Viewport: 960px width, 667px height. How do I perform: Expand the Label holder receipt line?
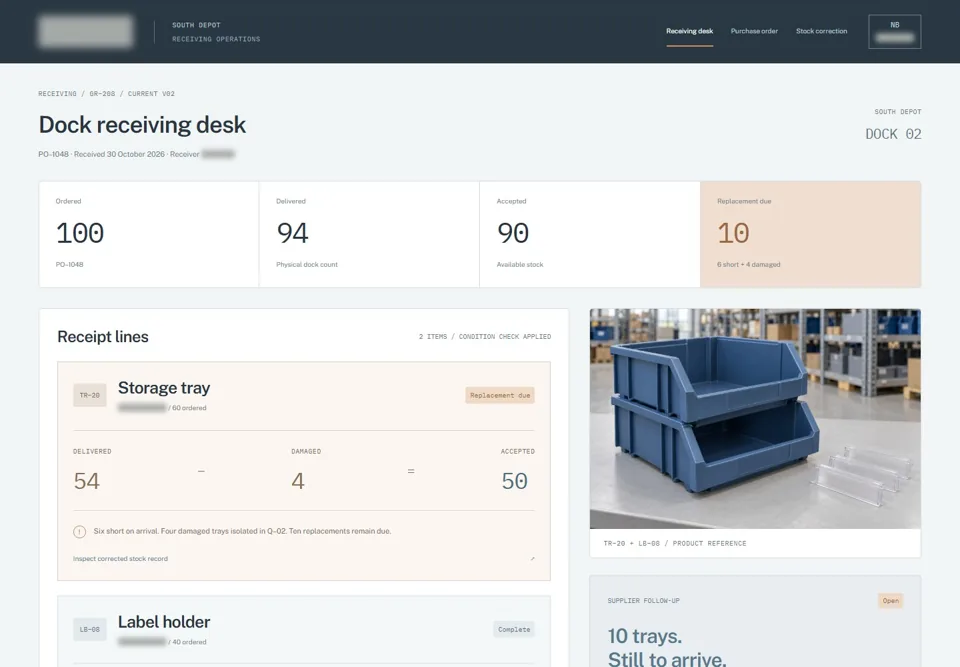[x=304, y=631]
